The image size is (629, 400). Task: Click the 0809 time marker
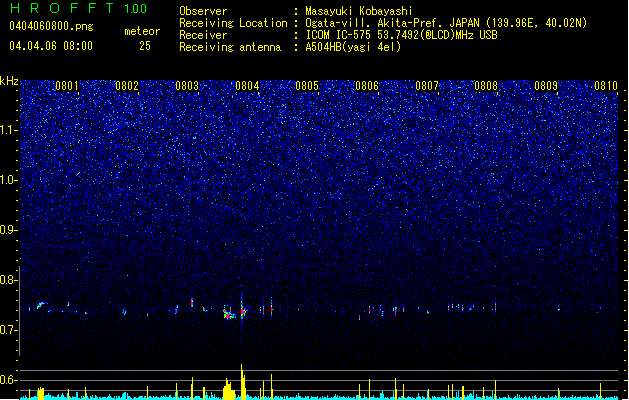546,86
